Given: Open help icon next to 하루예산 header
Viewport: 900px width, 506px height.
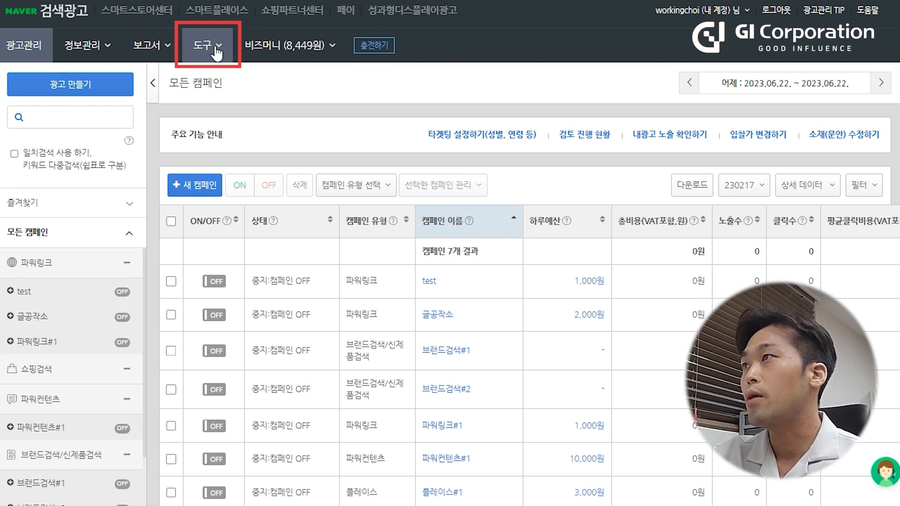Looking at the screenshot, I should [567, 221].
